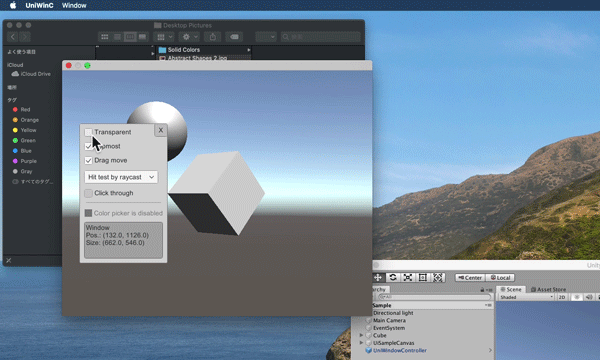Enable the Click through checkbox

(88, 193)
